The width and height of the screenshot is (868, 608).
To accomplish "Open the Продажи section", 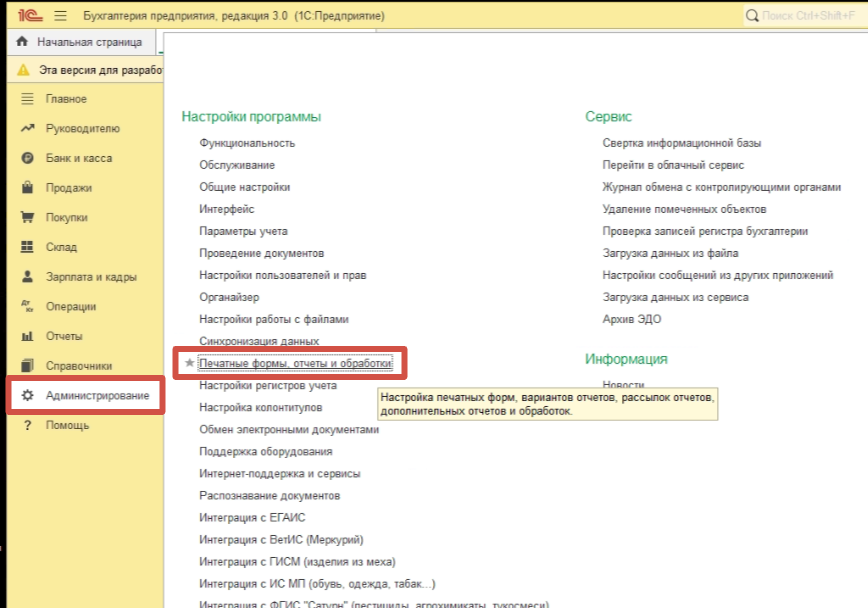I will 69,188.
